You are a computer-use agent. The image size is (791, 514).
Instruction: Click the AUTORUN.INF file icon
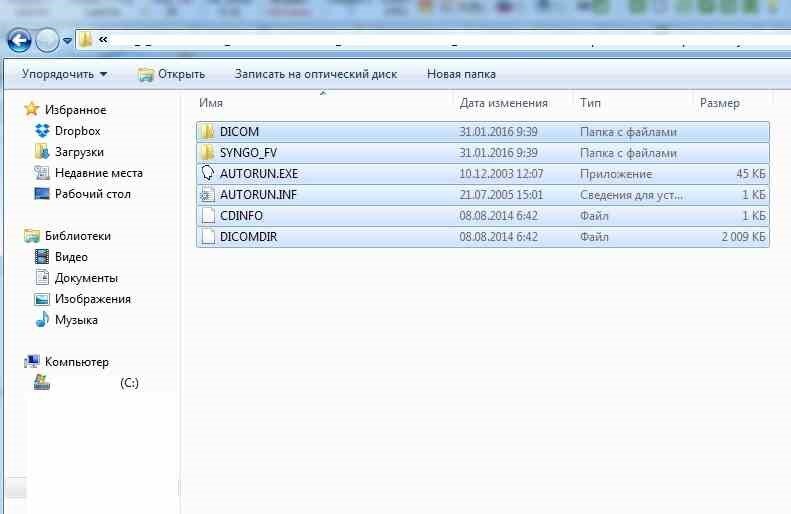[207, 195]
